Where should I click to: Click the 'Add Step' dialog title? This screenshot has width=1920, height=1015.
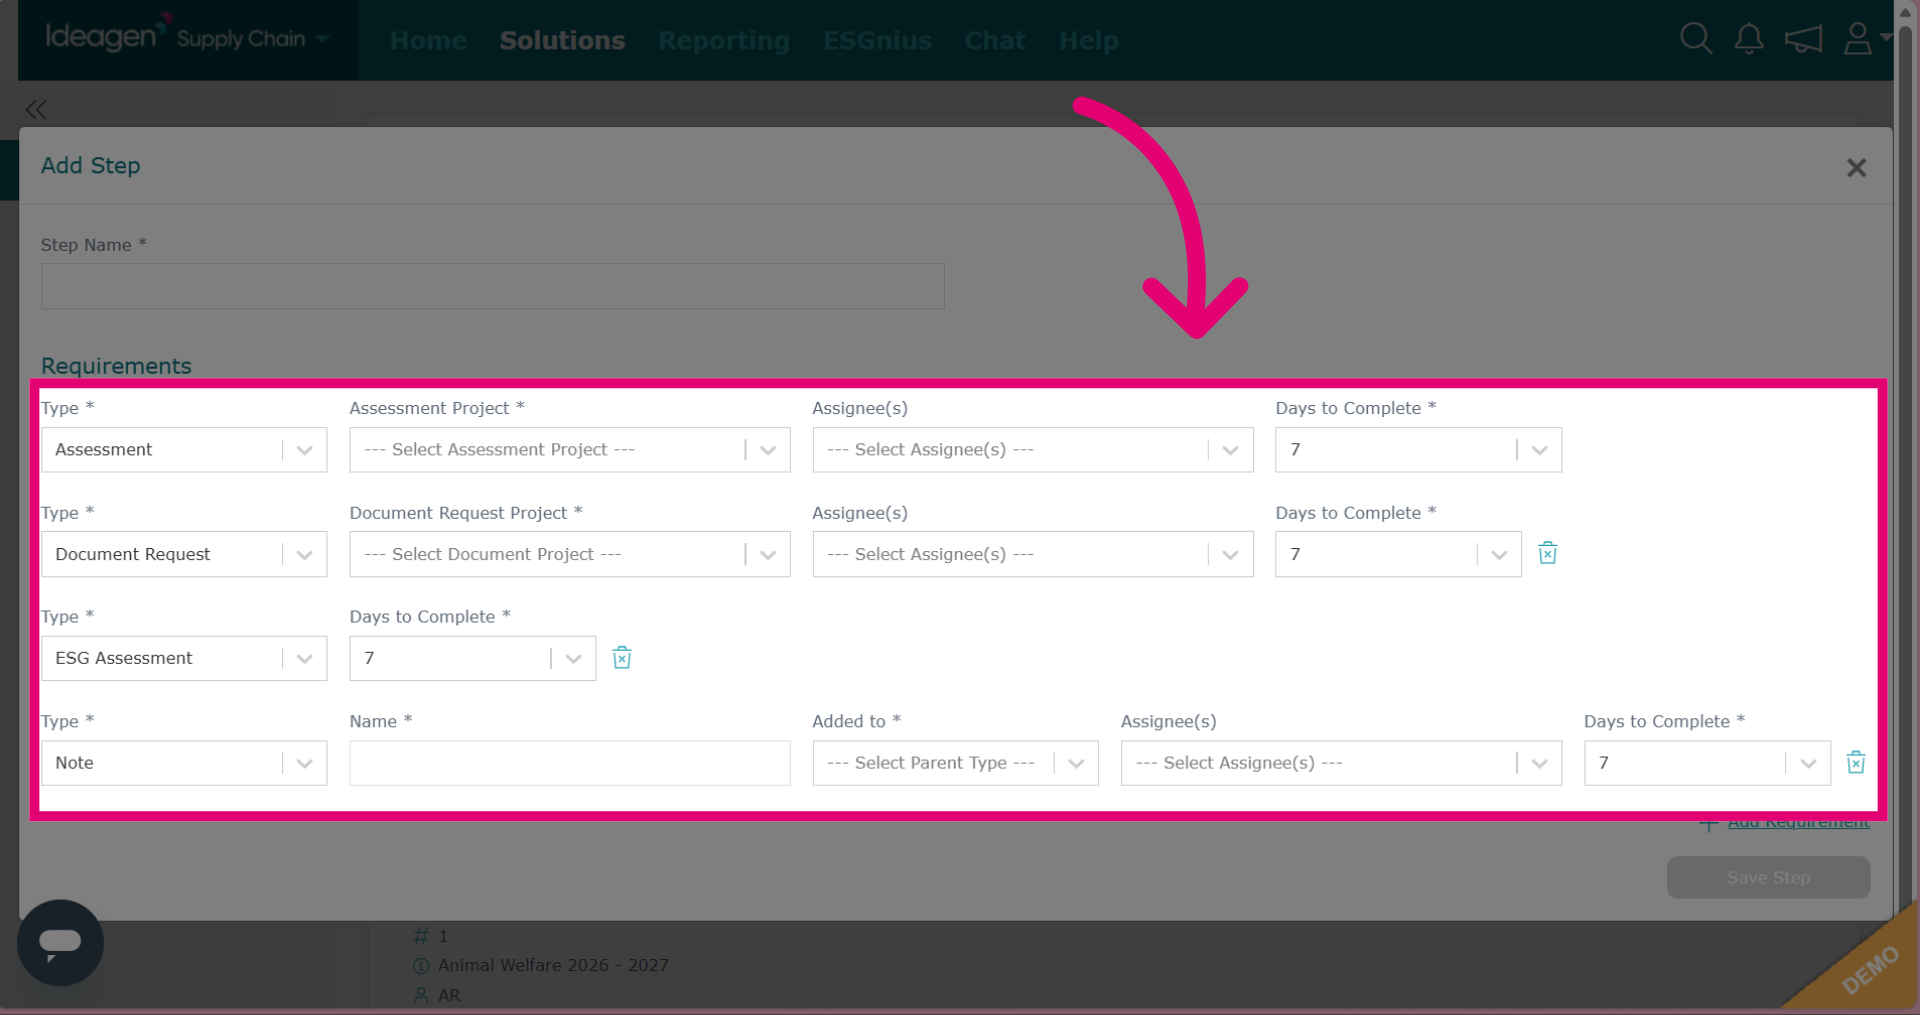[x=90, y=166]
